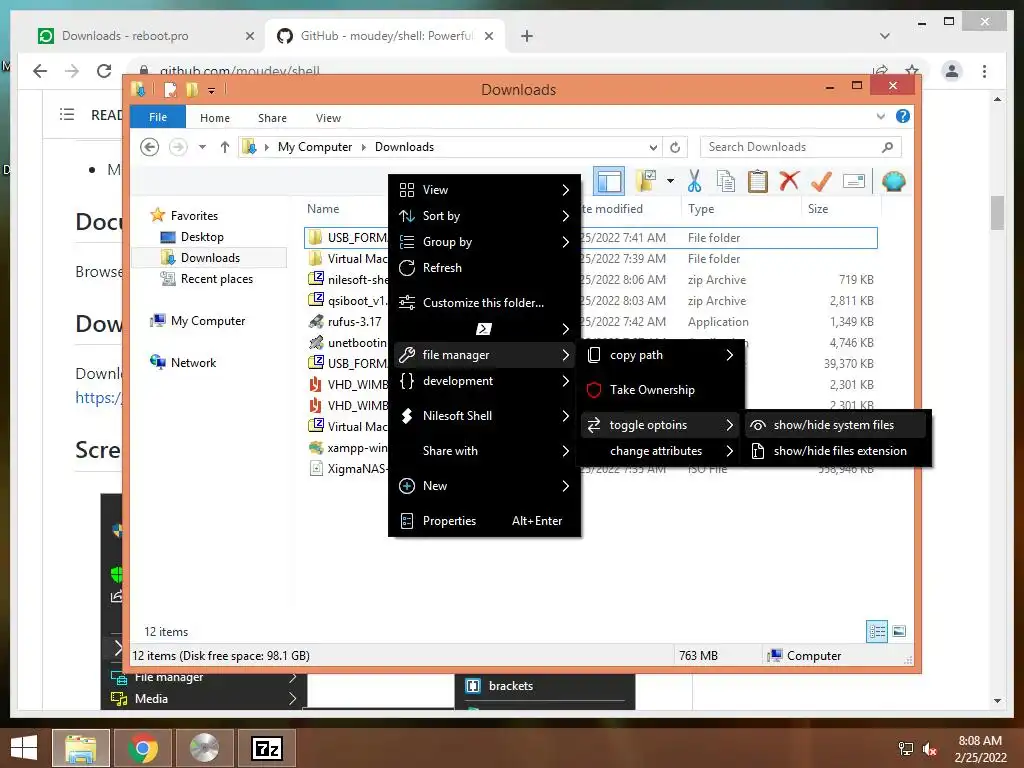This screenshot has height=768, width=1024.
Task: Toggle show/hide files extension
Action: tap(835, 451)
